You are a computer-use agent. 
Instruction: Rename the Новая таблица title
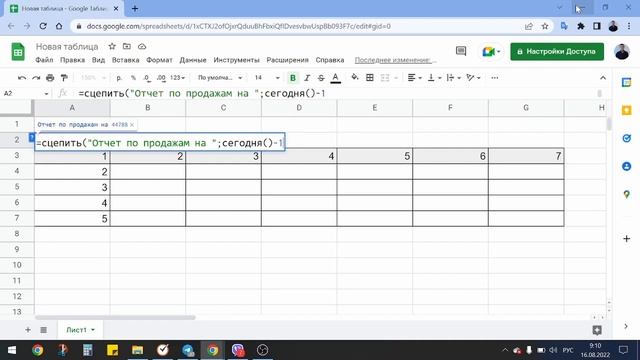[67, 47]
